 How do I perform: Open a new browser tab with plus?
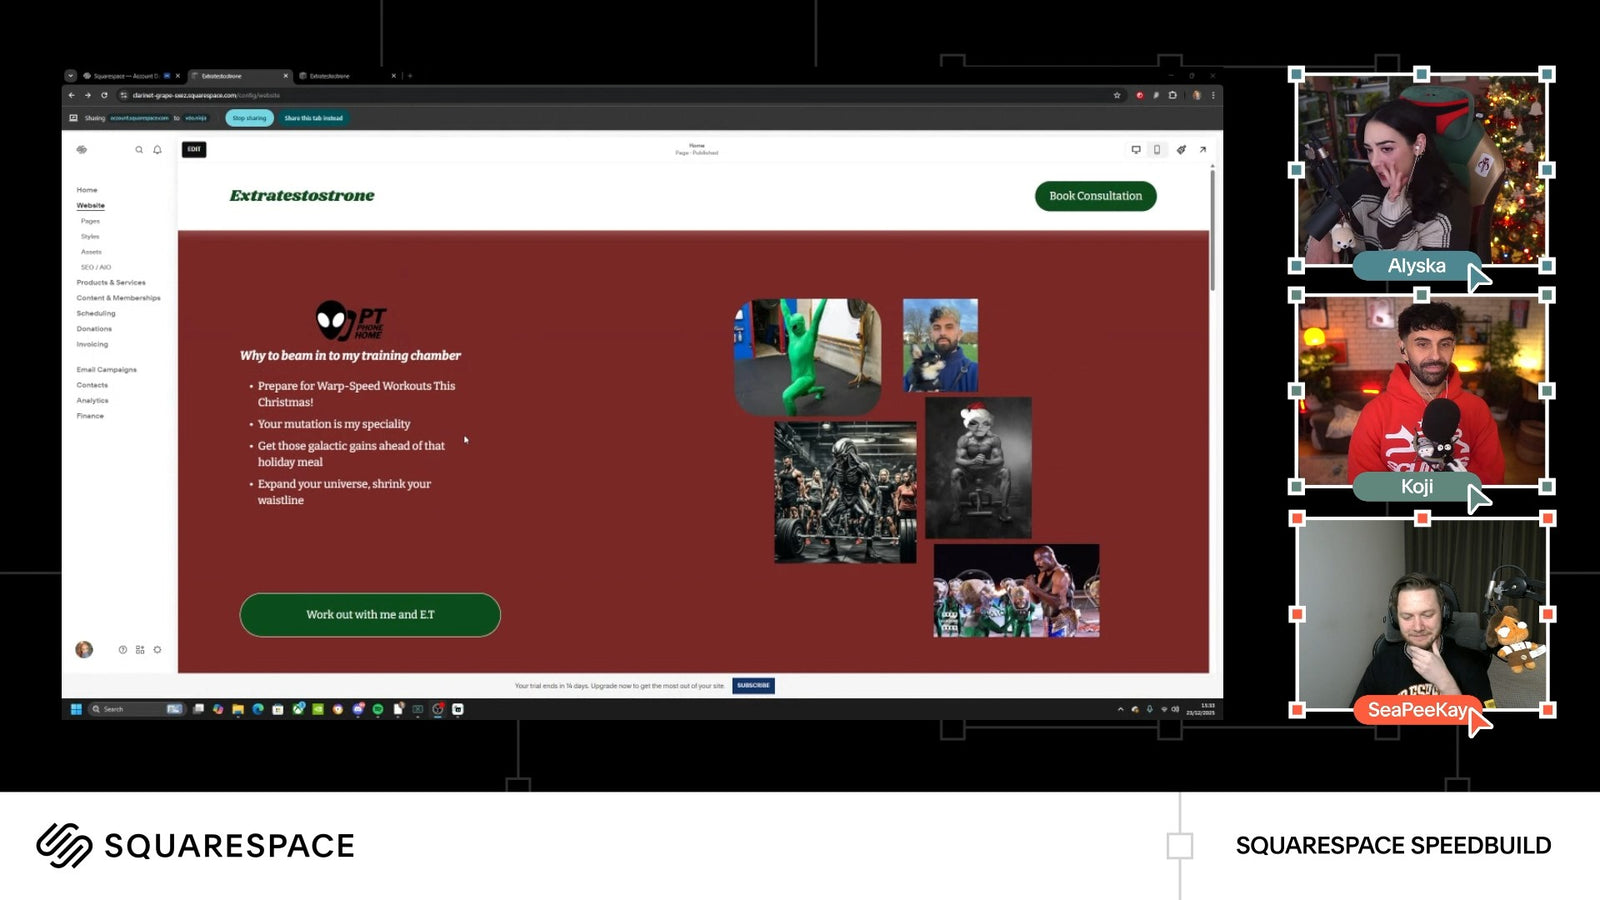coord(410,76)
